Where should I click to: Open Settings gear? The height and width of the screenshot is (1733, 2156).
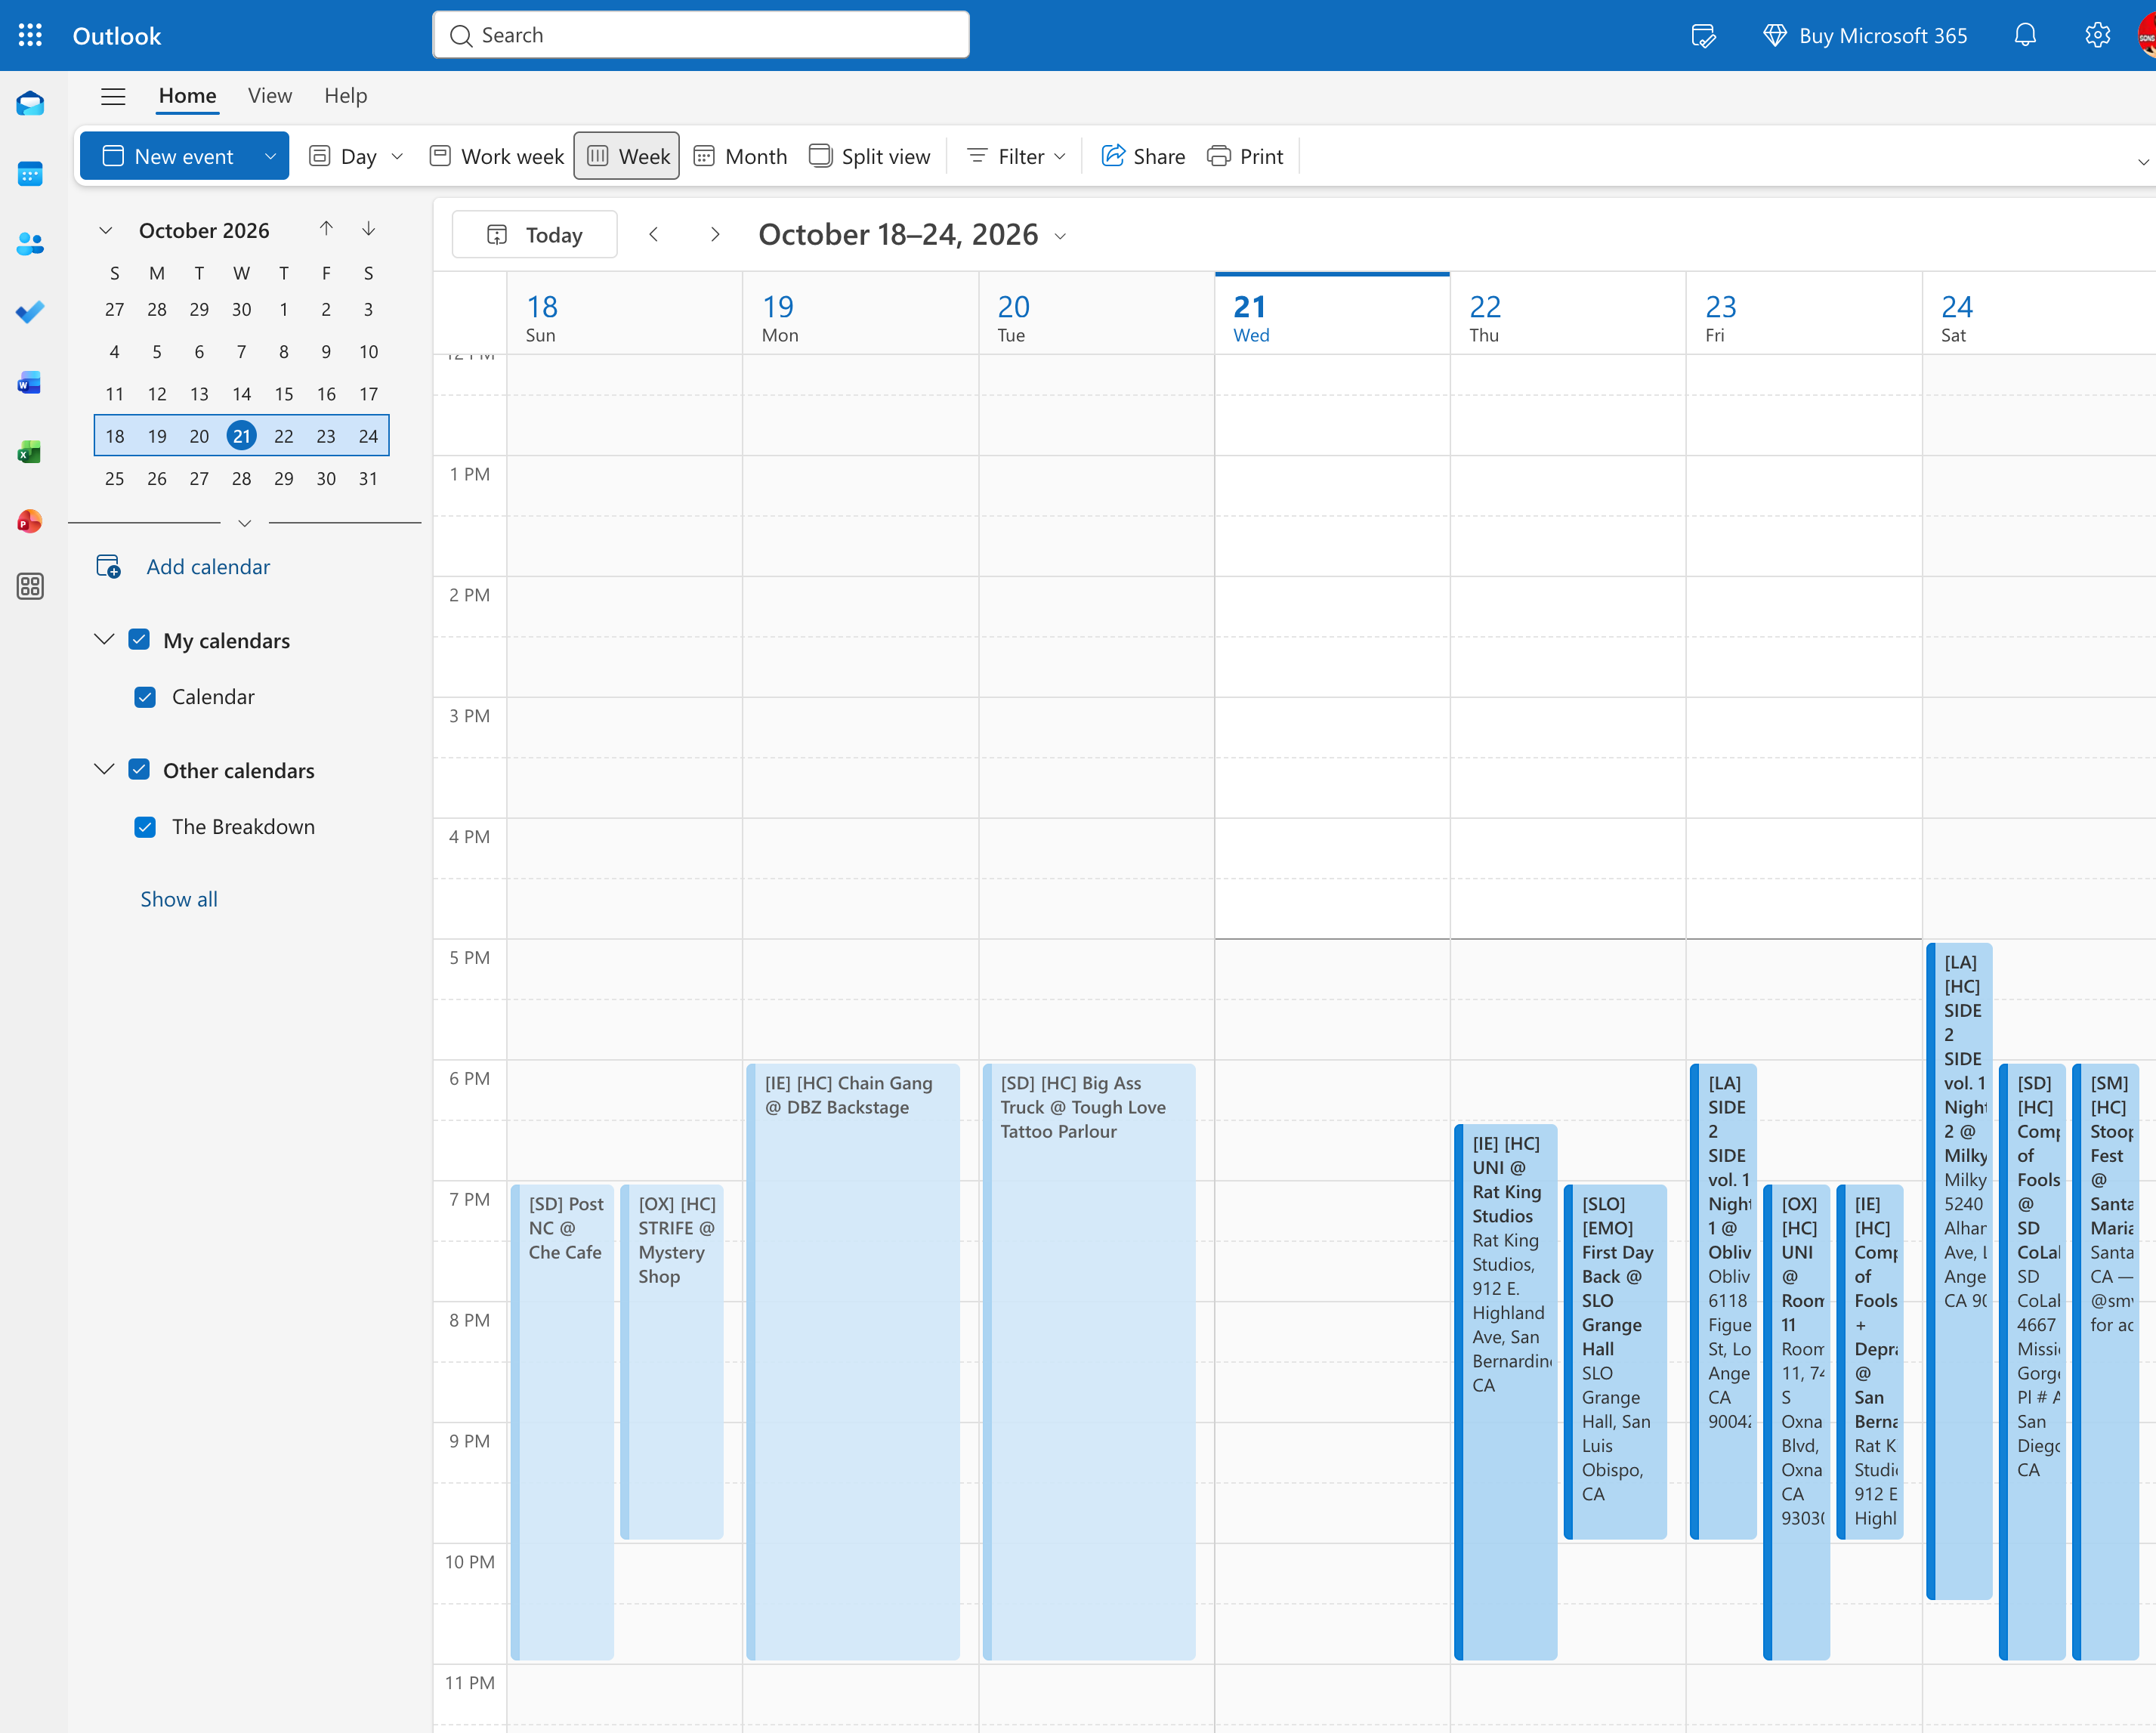pos(2097,36)
